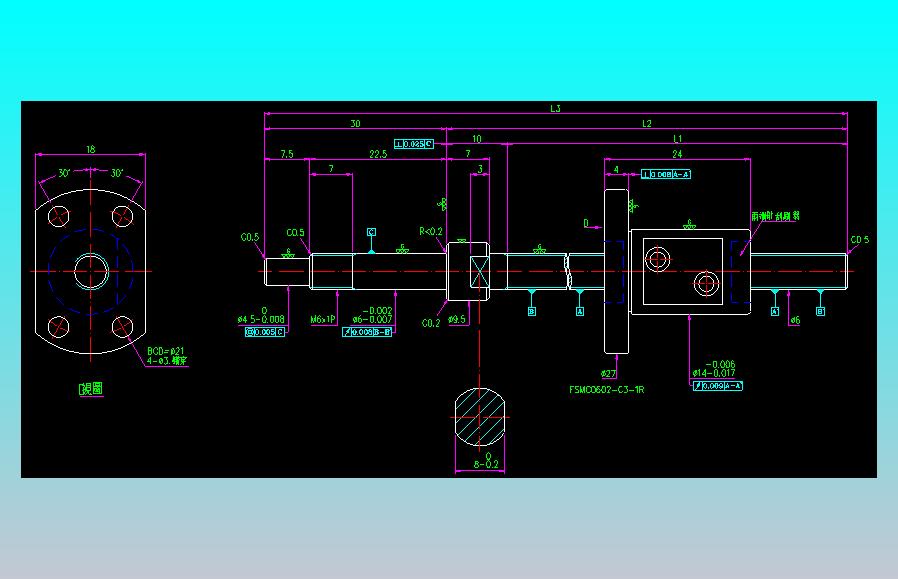The height and width of the screenshot is (579, 898).
Task: Select the "C0.2" chamfer note
Action: tap(431, 324)
